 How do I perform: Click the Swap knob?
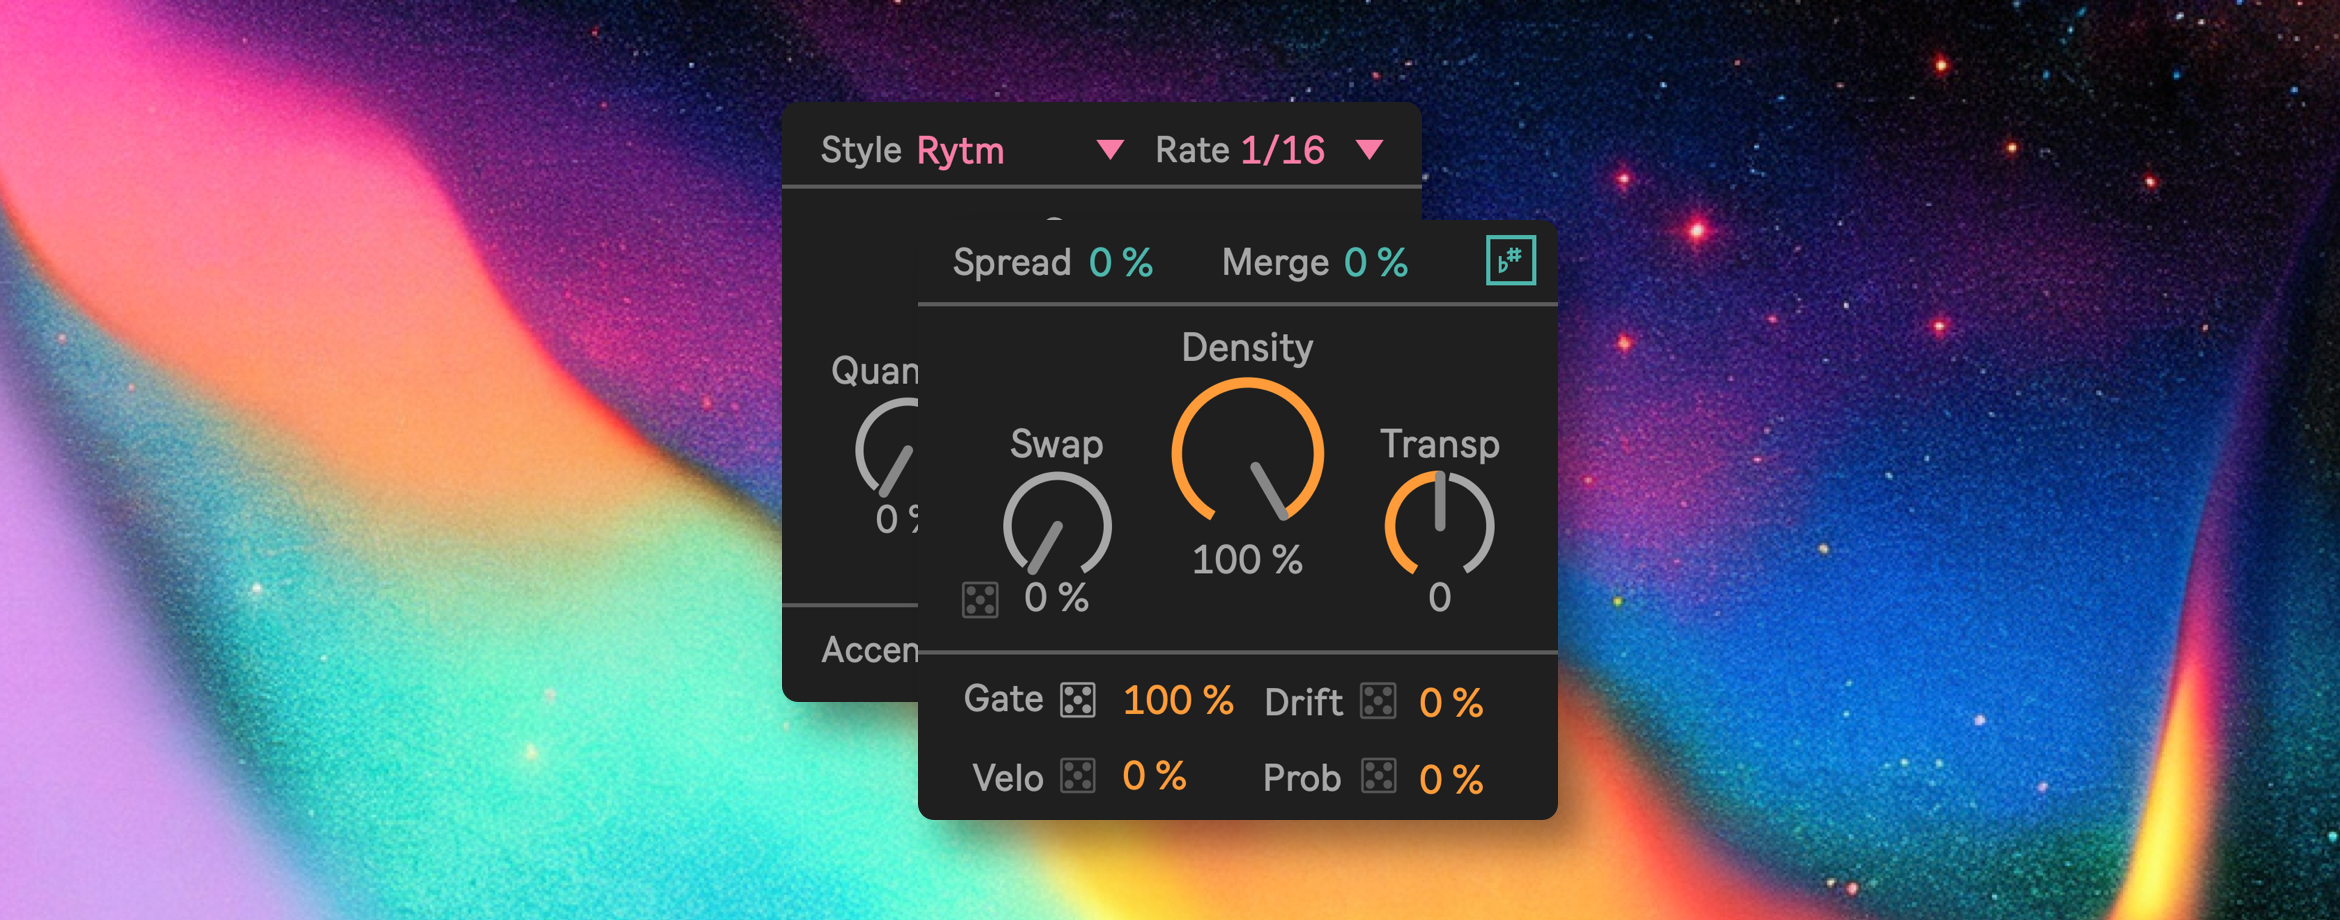point(1057,526)
